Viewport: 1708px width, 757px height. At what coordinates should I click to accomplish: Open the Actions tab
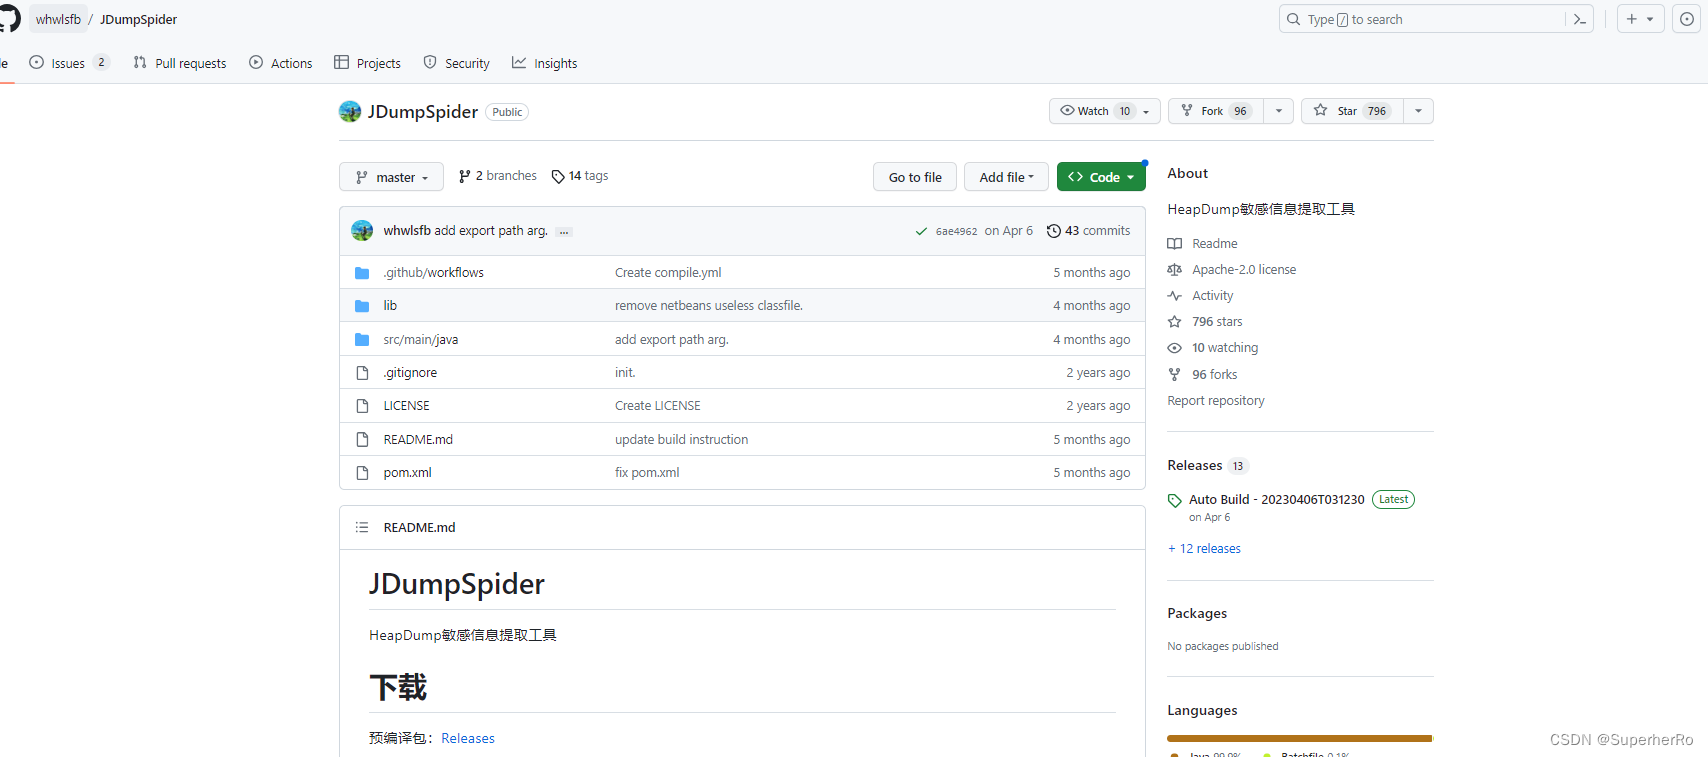(x=281, y=63)
